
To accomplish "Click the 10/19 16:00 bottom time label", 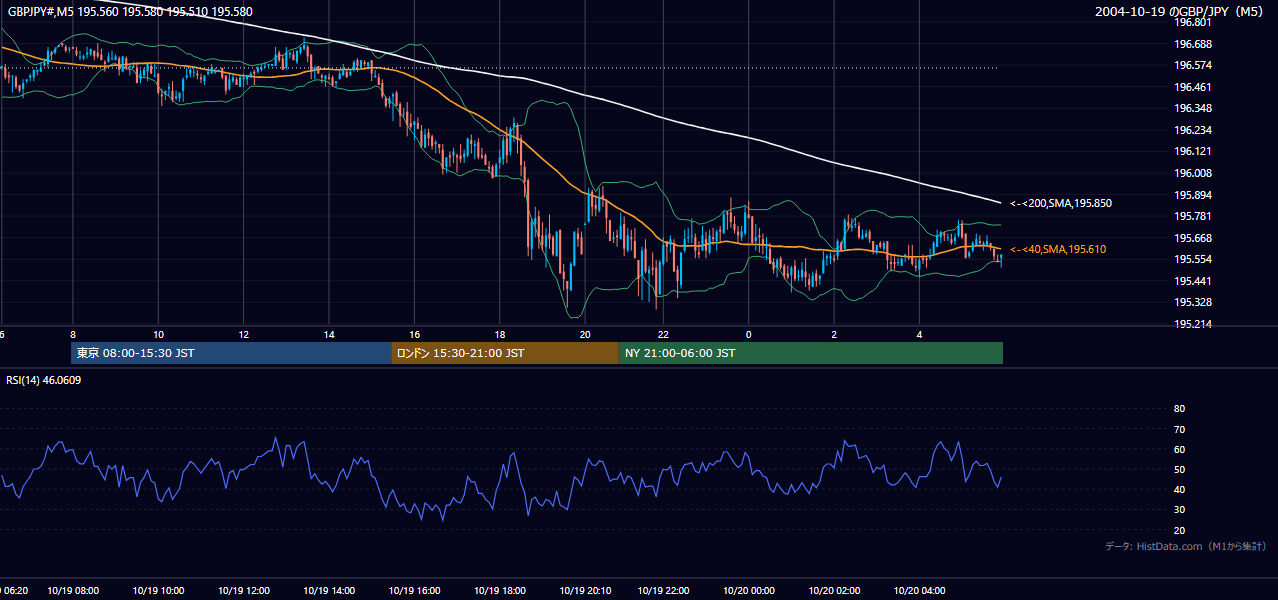I will tap(414, 591).
